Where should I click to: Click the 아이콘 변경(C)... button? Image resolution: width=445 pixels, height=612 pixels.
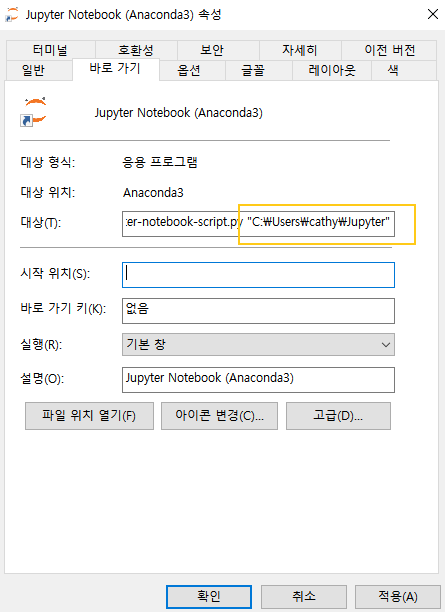coord(219,416)
